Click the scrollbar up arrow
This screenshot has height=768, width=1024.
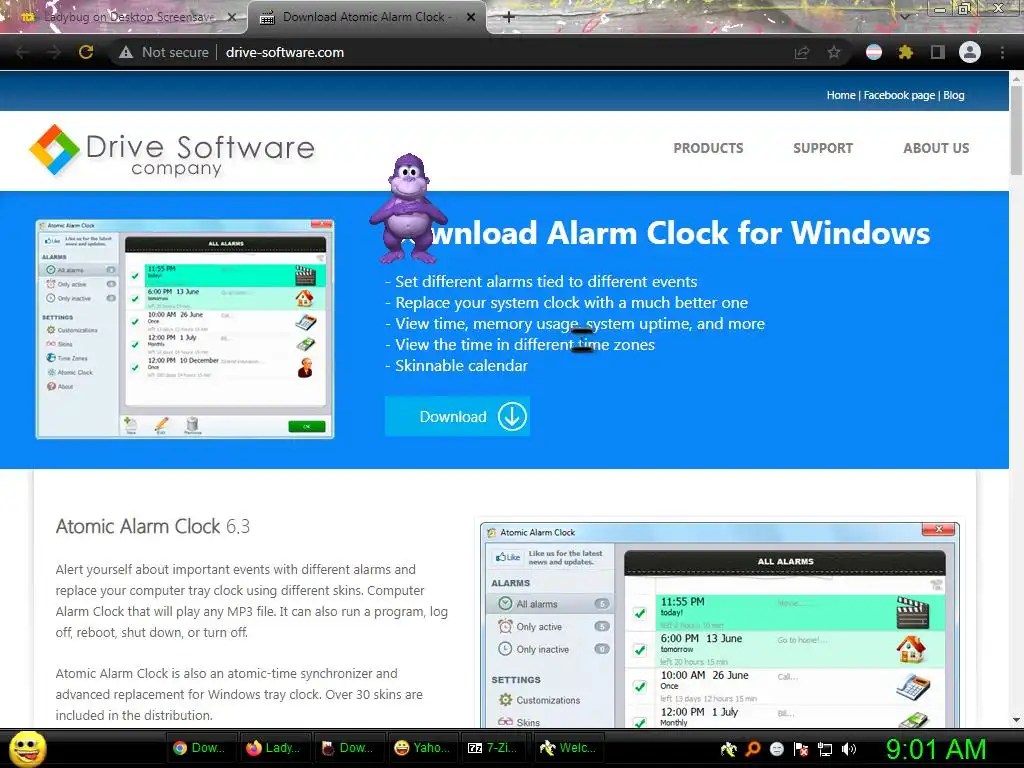pos(1016,78)
